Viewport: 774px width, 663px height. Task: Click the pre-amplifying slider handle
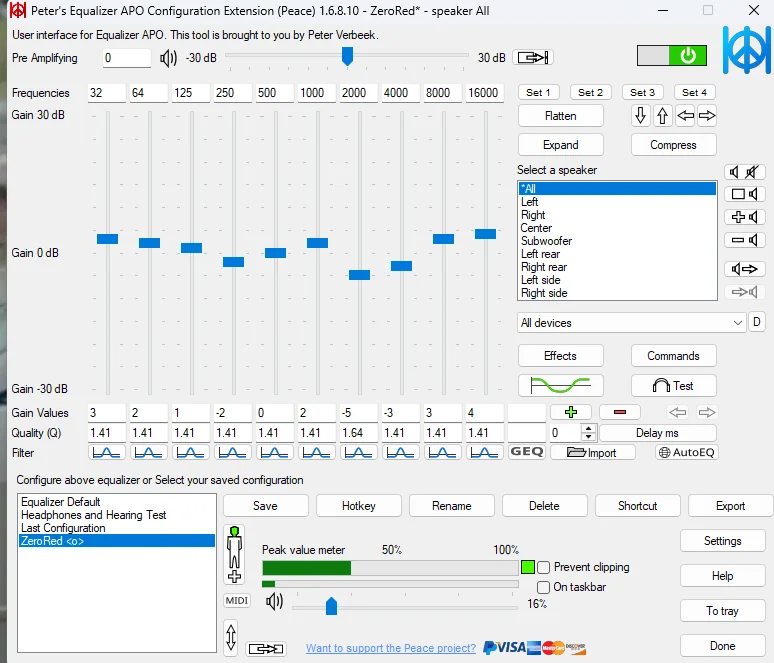click(348, 56)
